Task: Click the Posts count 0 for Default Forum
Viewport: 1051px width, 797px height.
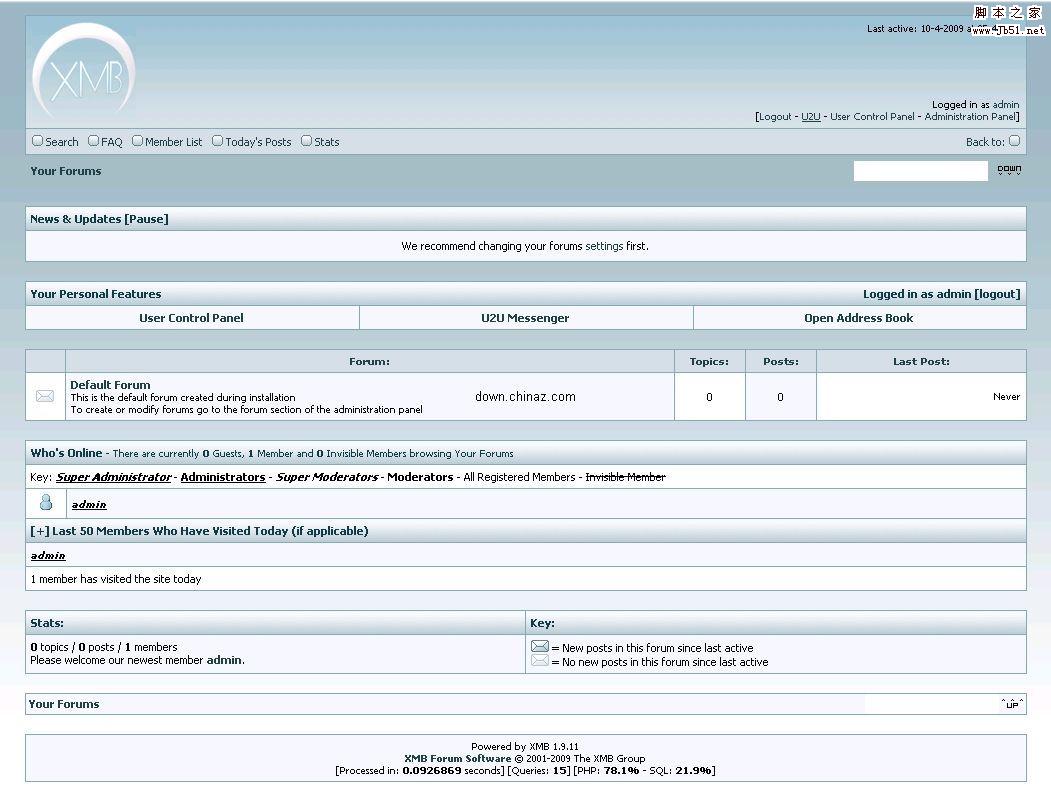Action: click(780, 397)
